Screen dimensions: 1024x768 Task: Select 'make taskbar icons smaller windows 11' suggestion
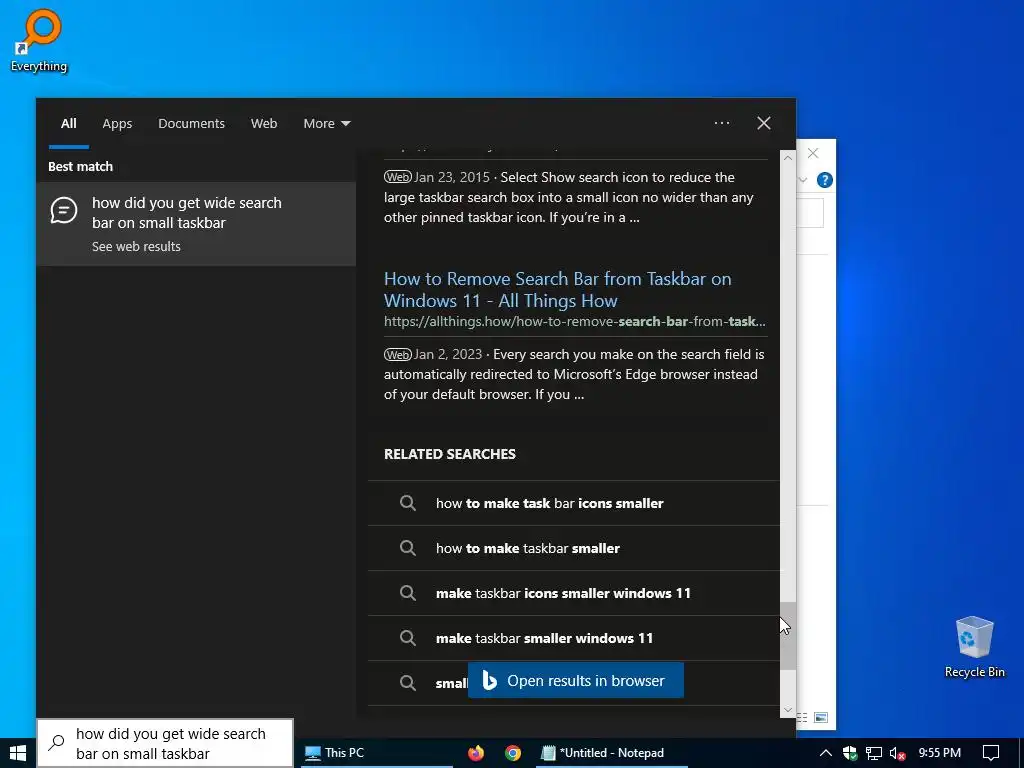click(573, 594)
